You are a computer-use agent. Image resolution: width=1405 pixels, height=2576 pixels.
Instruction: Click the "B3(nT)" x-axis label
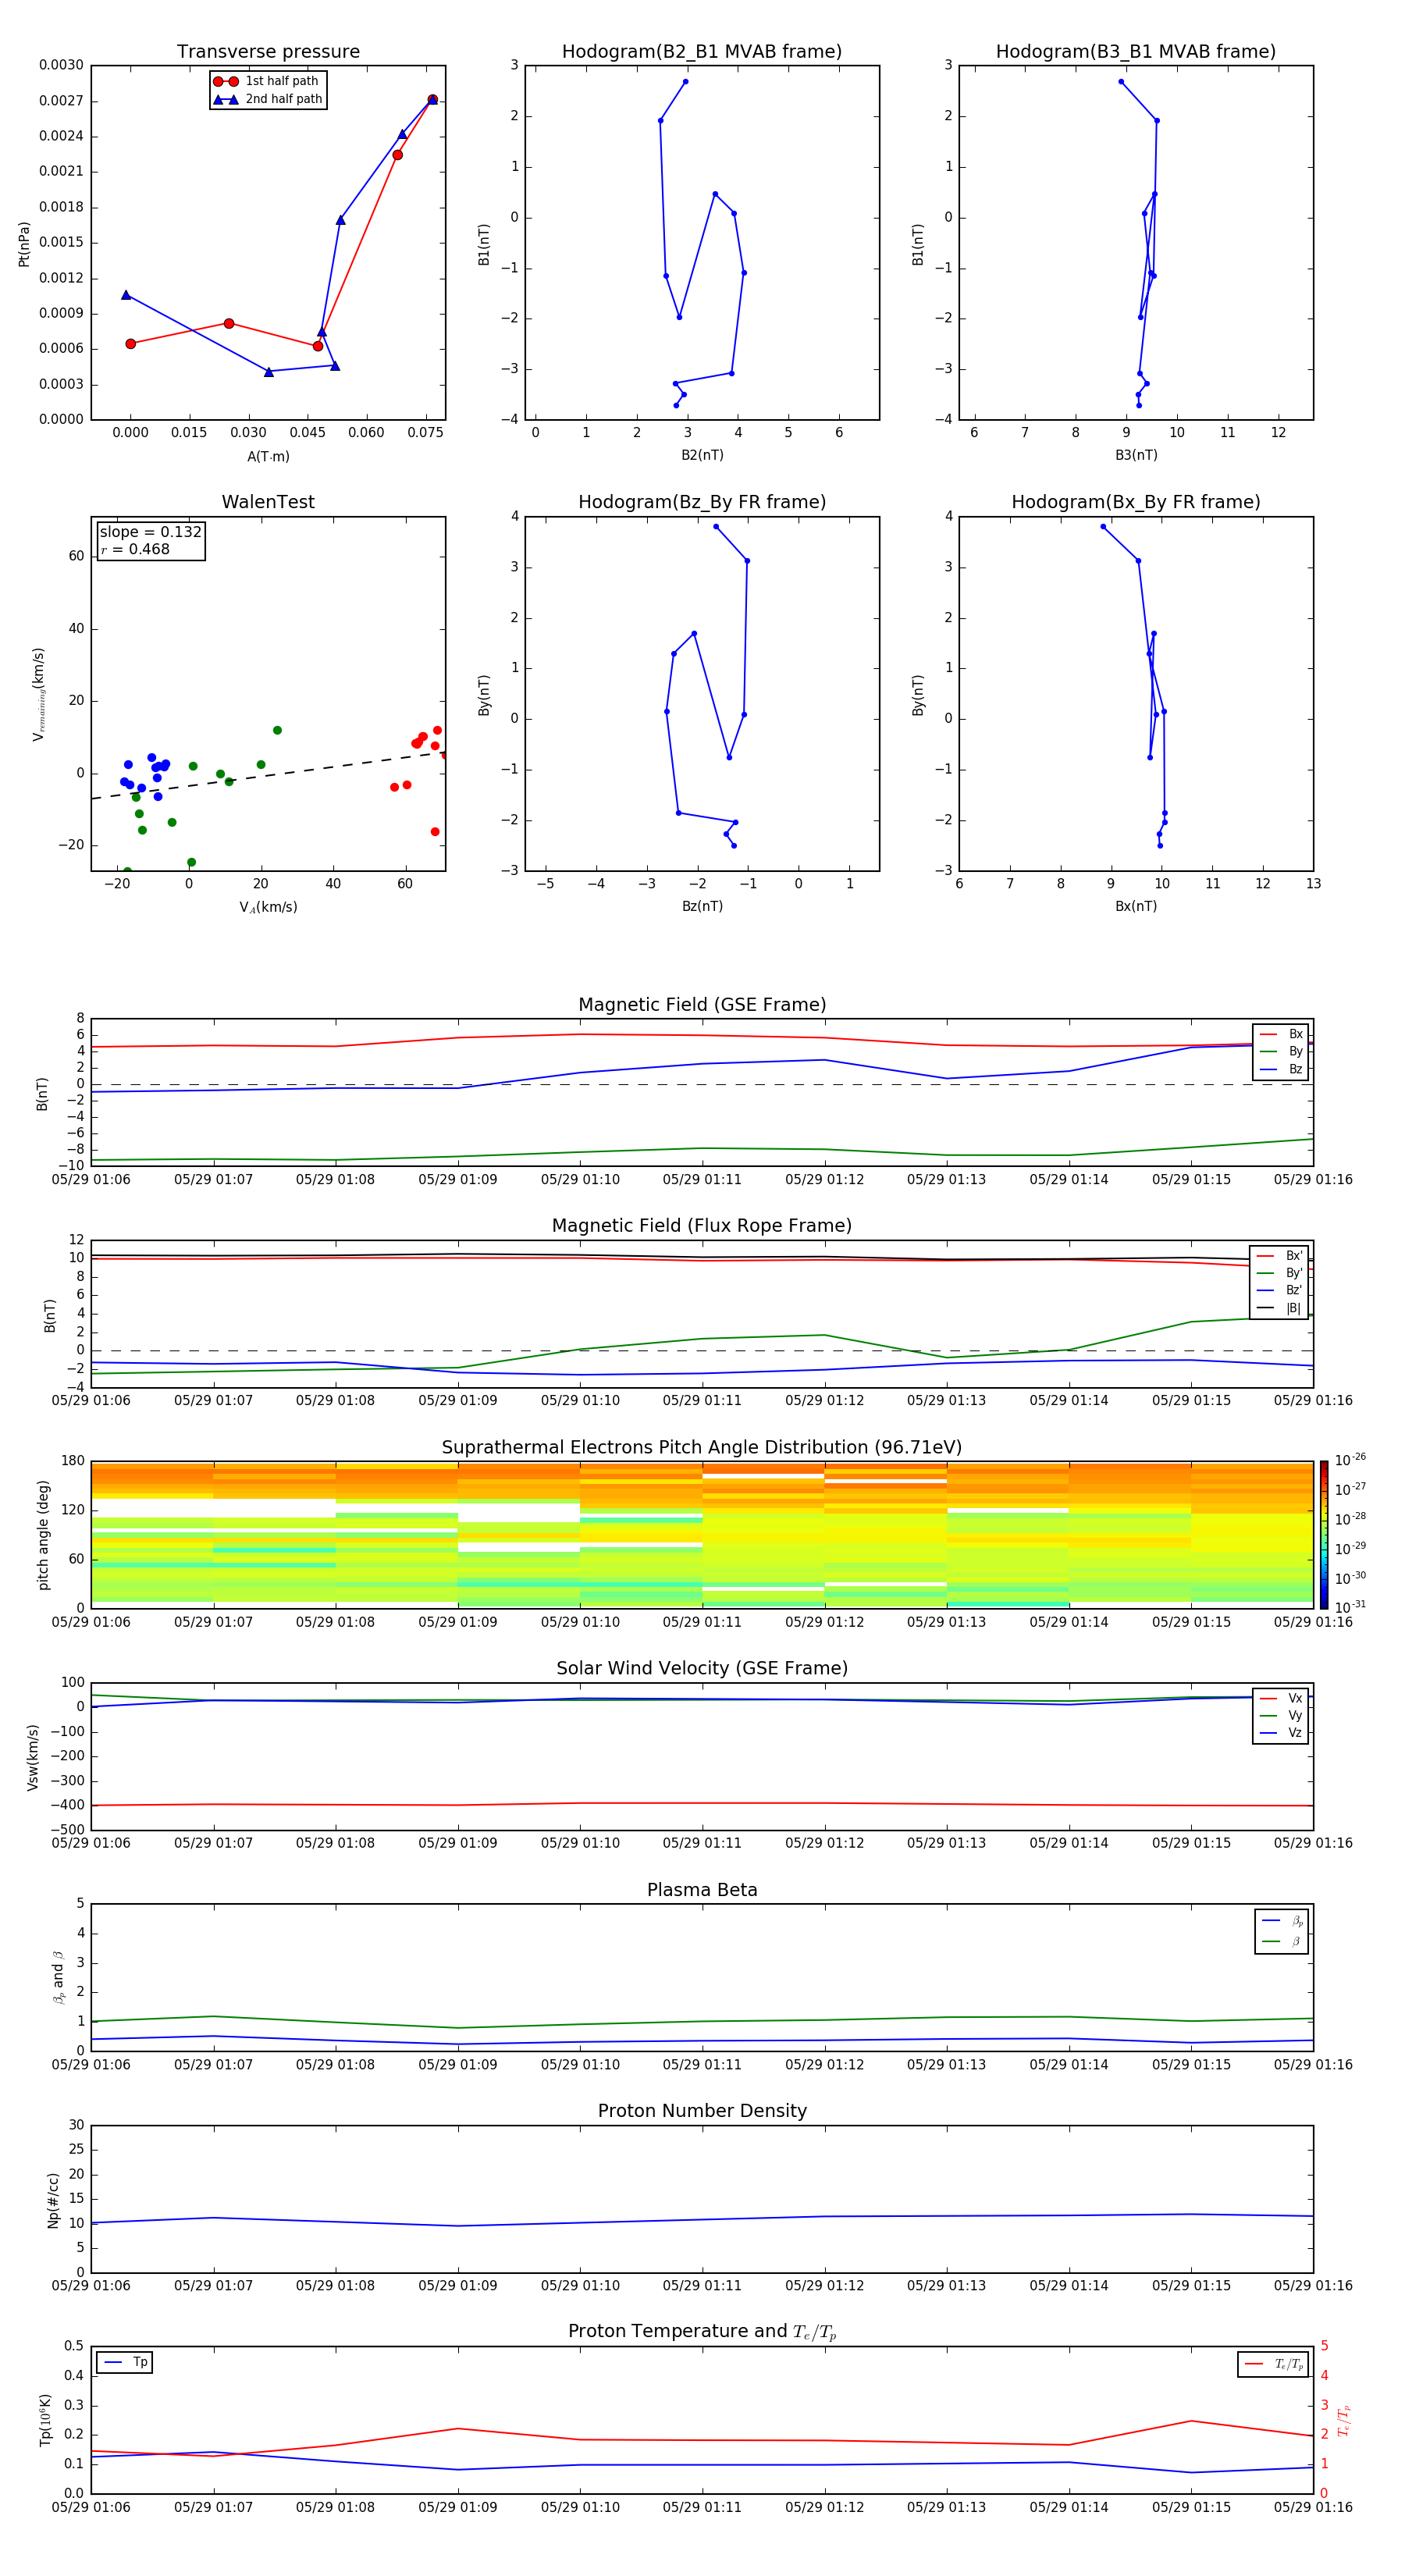point(1136,455)
